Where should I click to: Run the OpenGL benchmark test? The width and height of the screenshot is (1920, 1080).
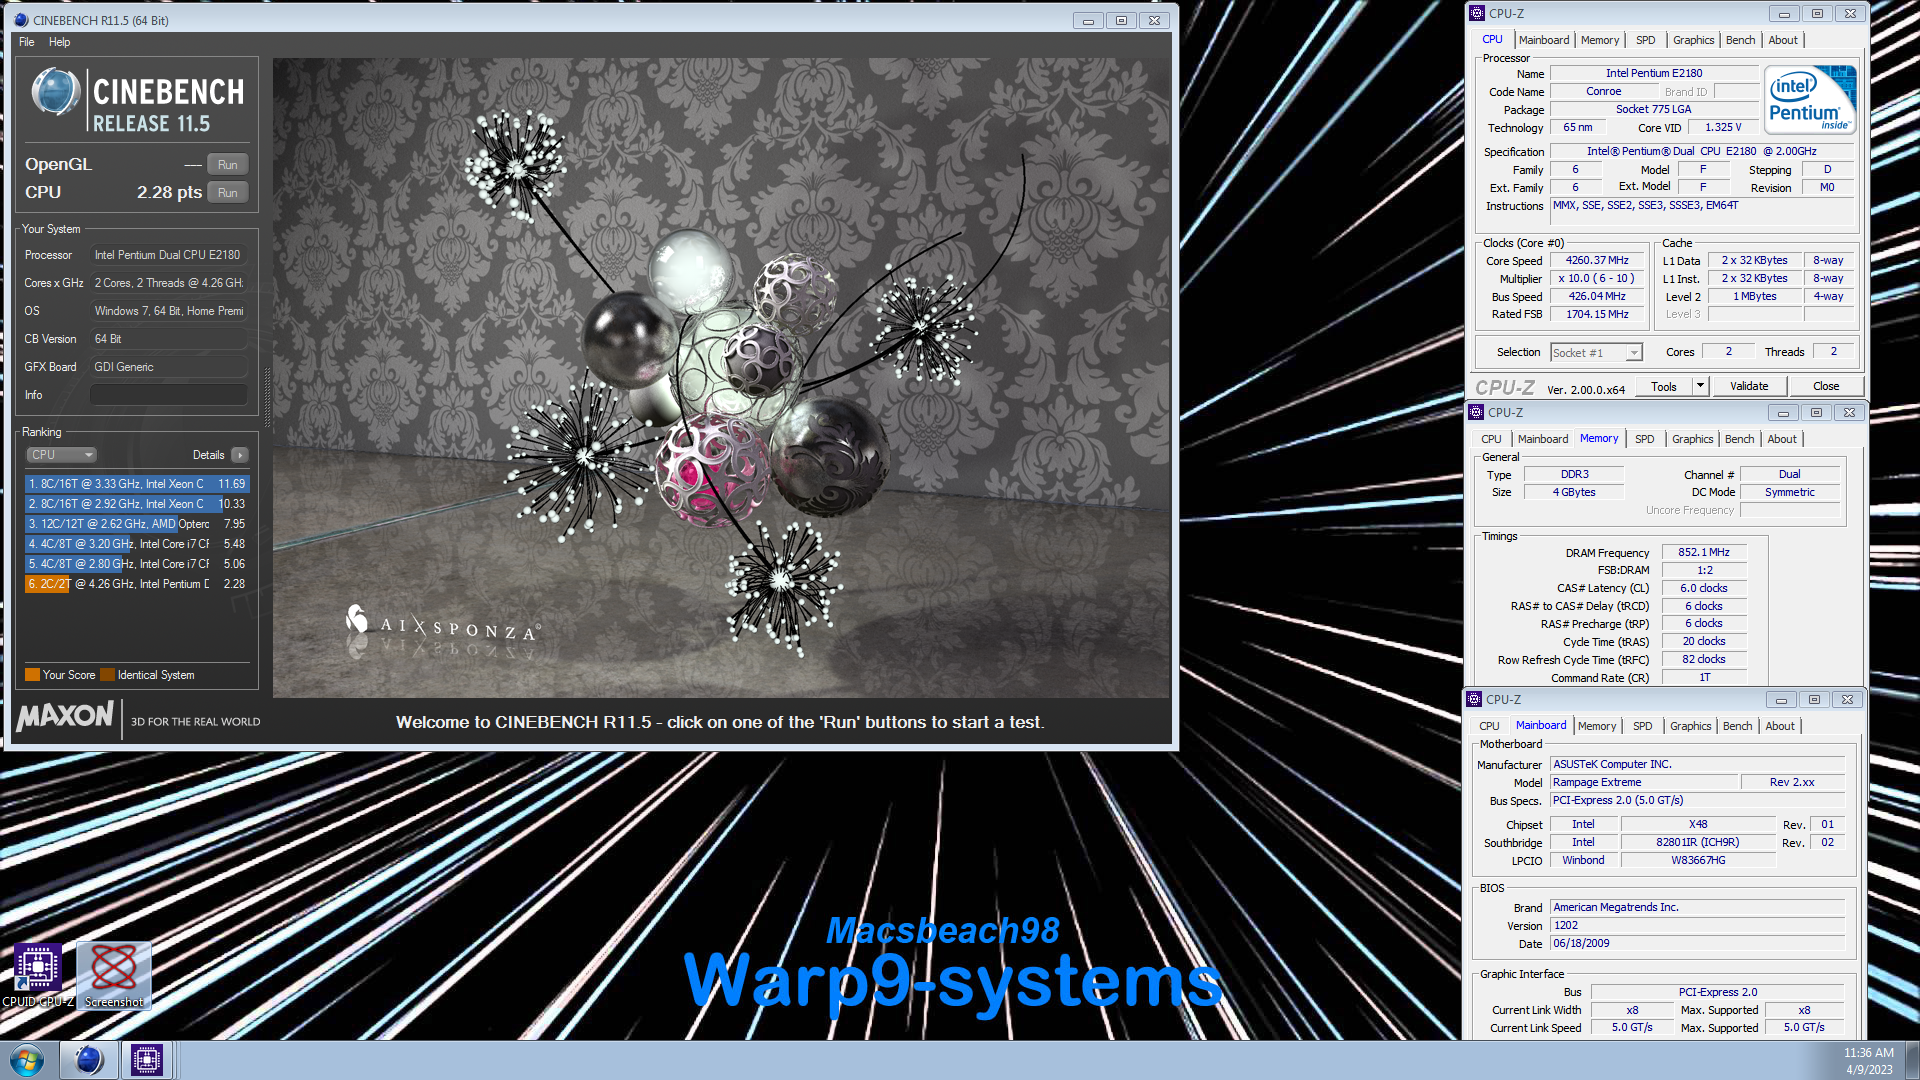point(228,165)
